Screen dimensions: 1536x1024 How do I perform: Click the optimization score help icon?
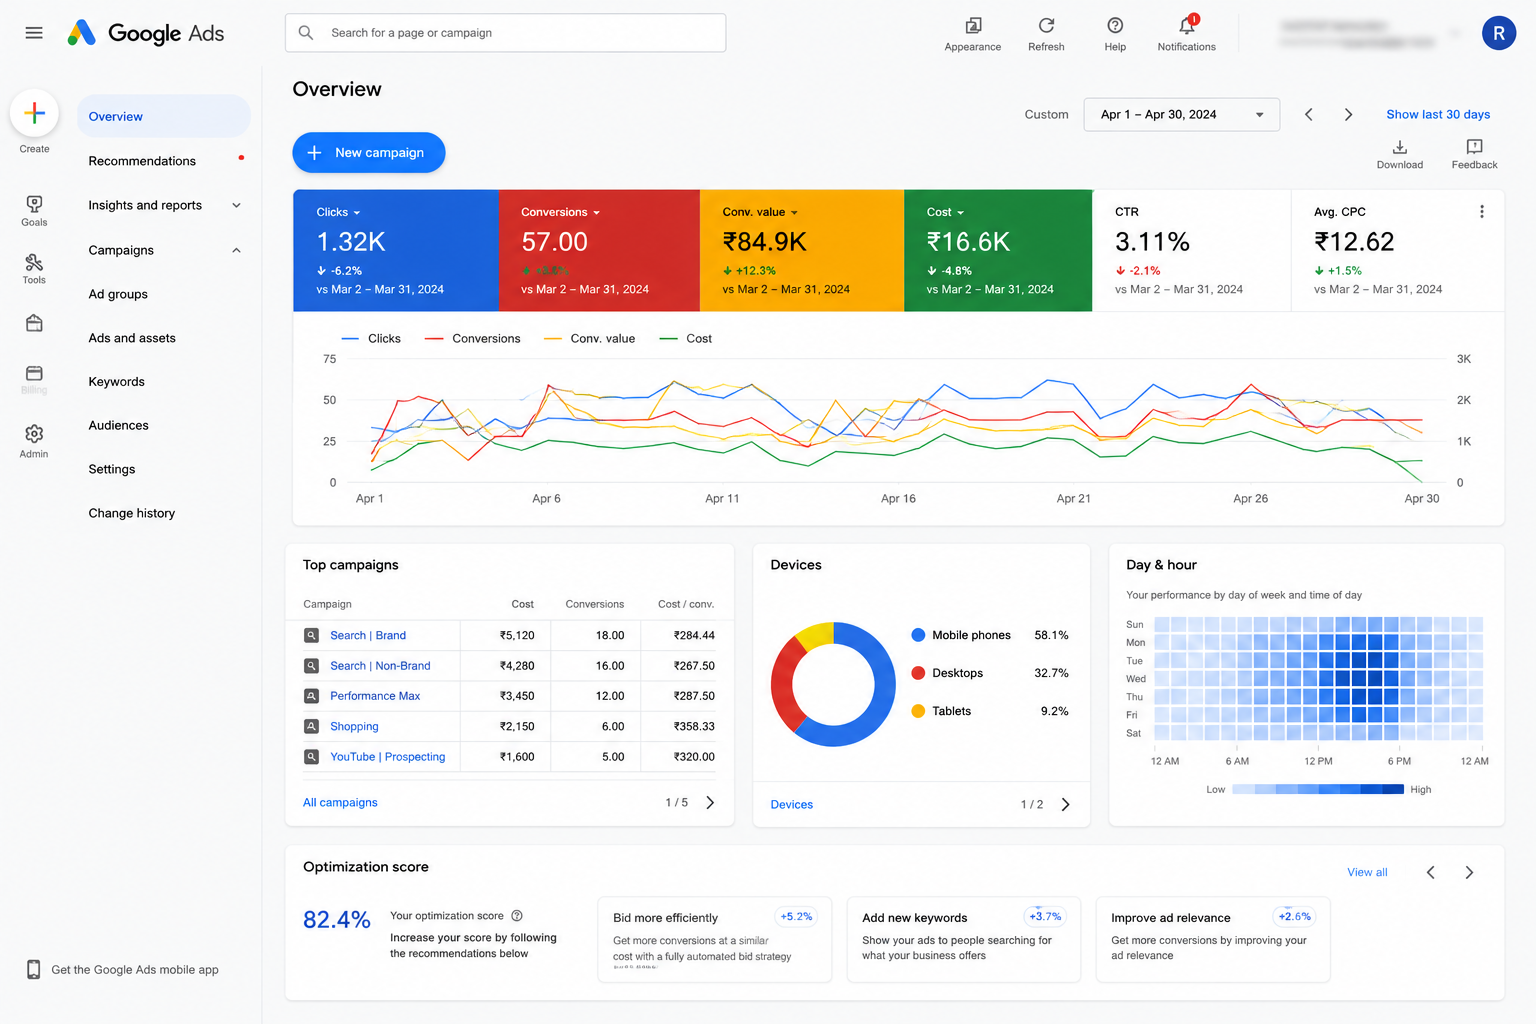point(517,916)
